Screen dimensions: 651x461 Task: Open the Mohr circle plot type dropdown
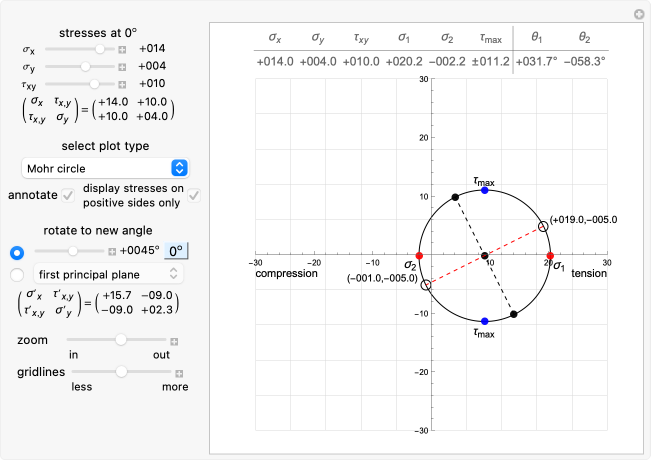coord(105,168)
